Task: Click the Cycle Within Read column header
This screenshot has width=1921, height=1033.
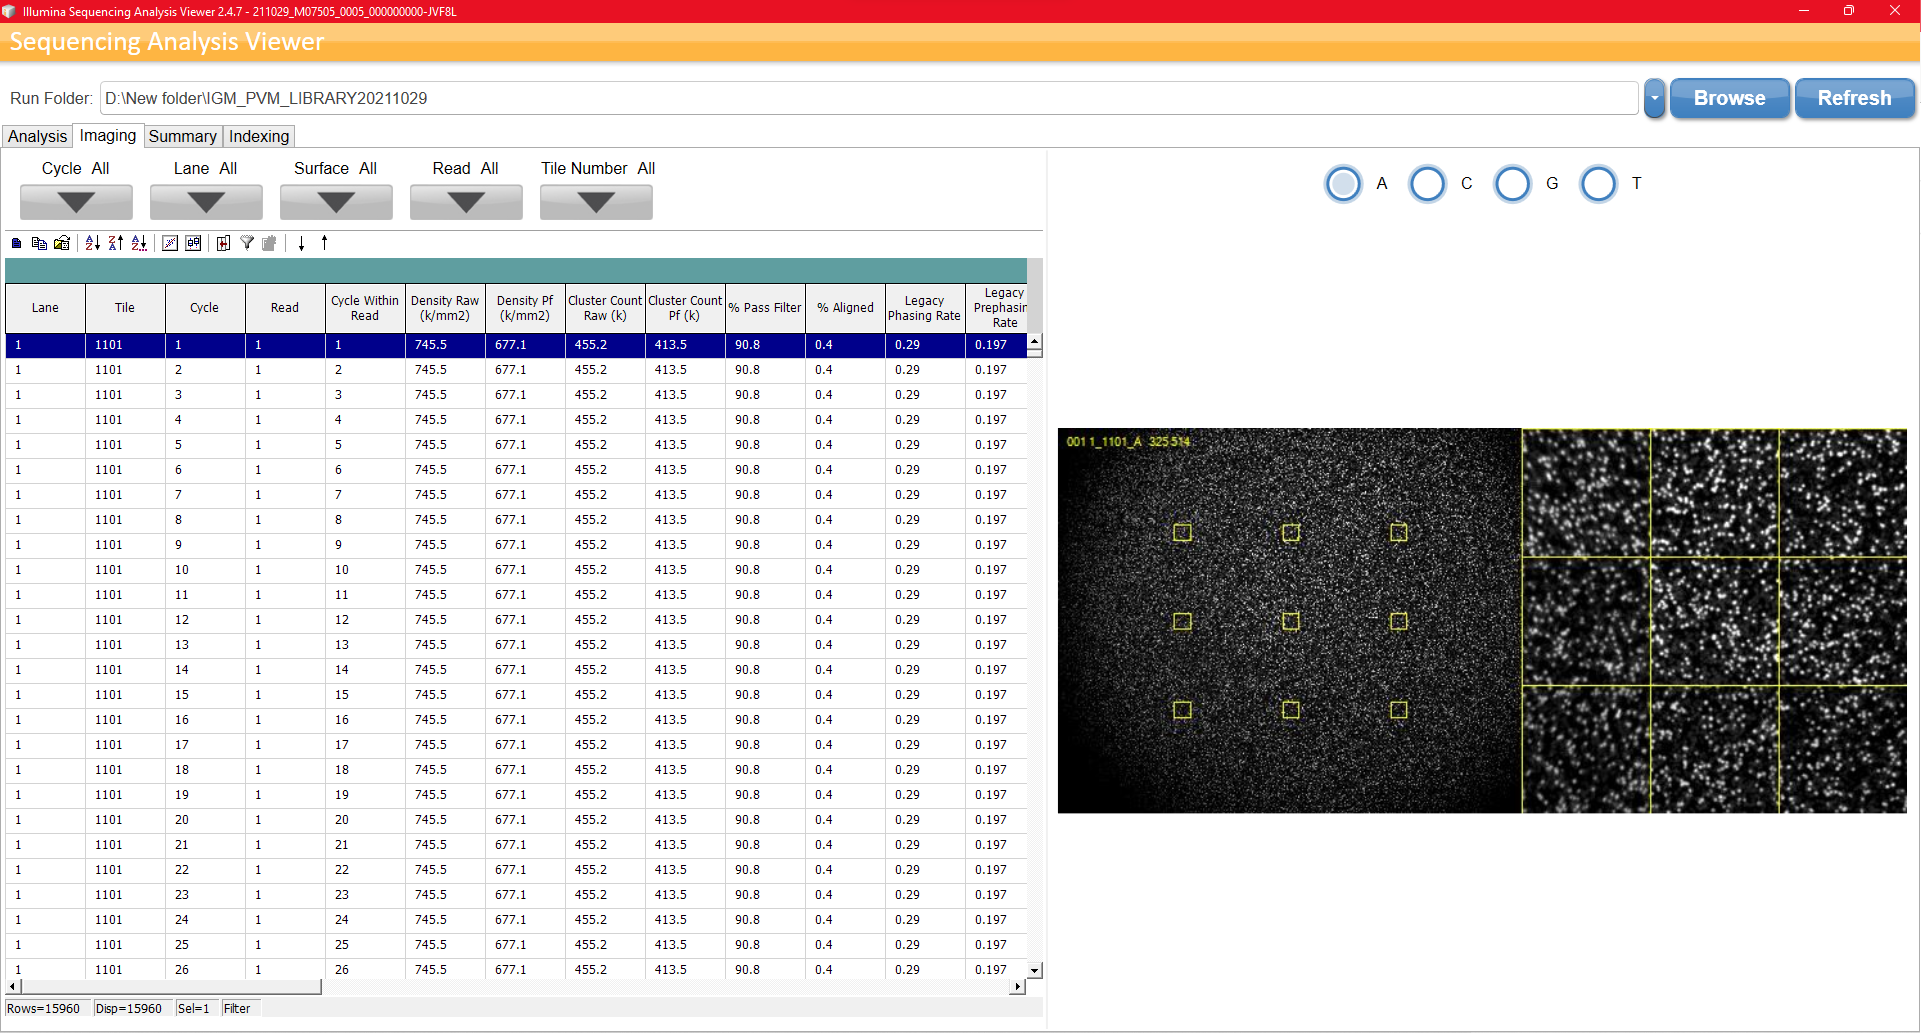Action: 365,308
